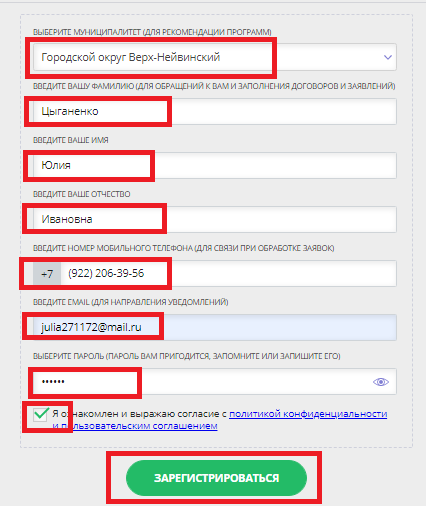The image size is (426, 506).
Task: Open the политикой конфиденциальности link
Action: coord(308,414)
